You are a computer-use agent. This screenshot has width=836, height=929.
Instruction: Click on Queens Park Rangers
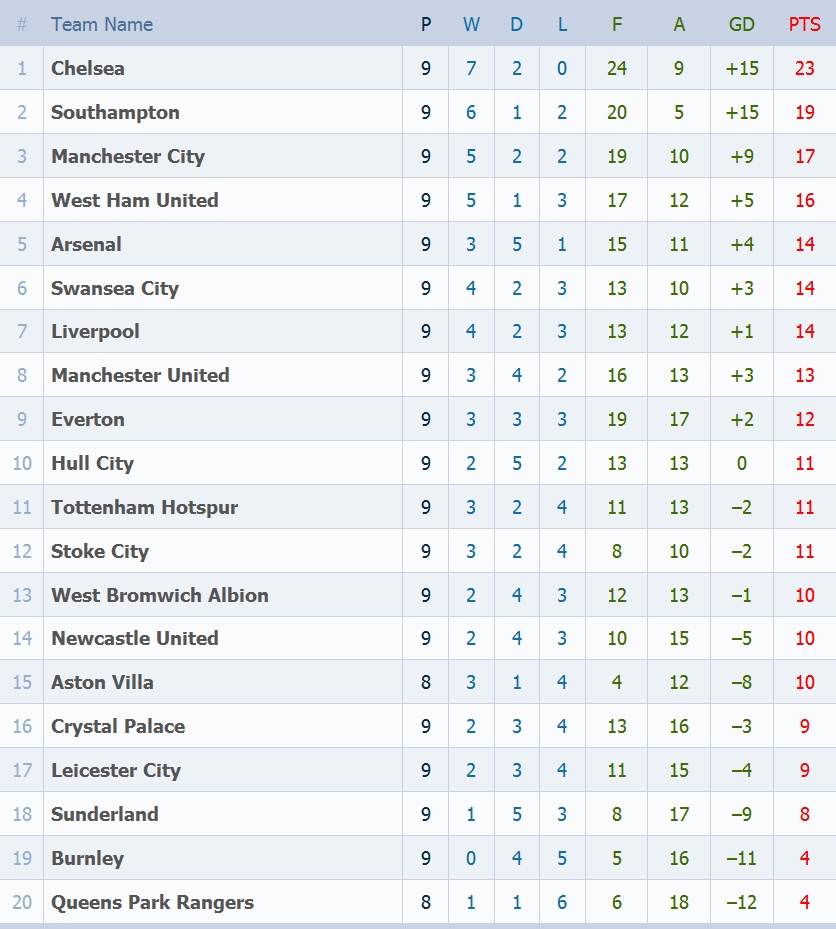tap(152, 902)
